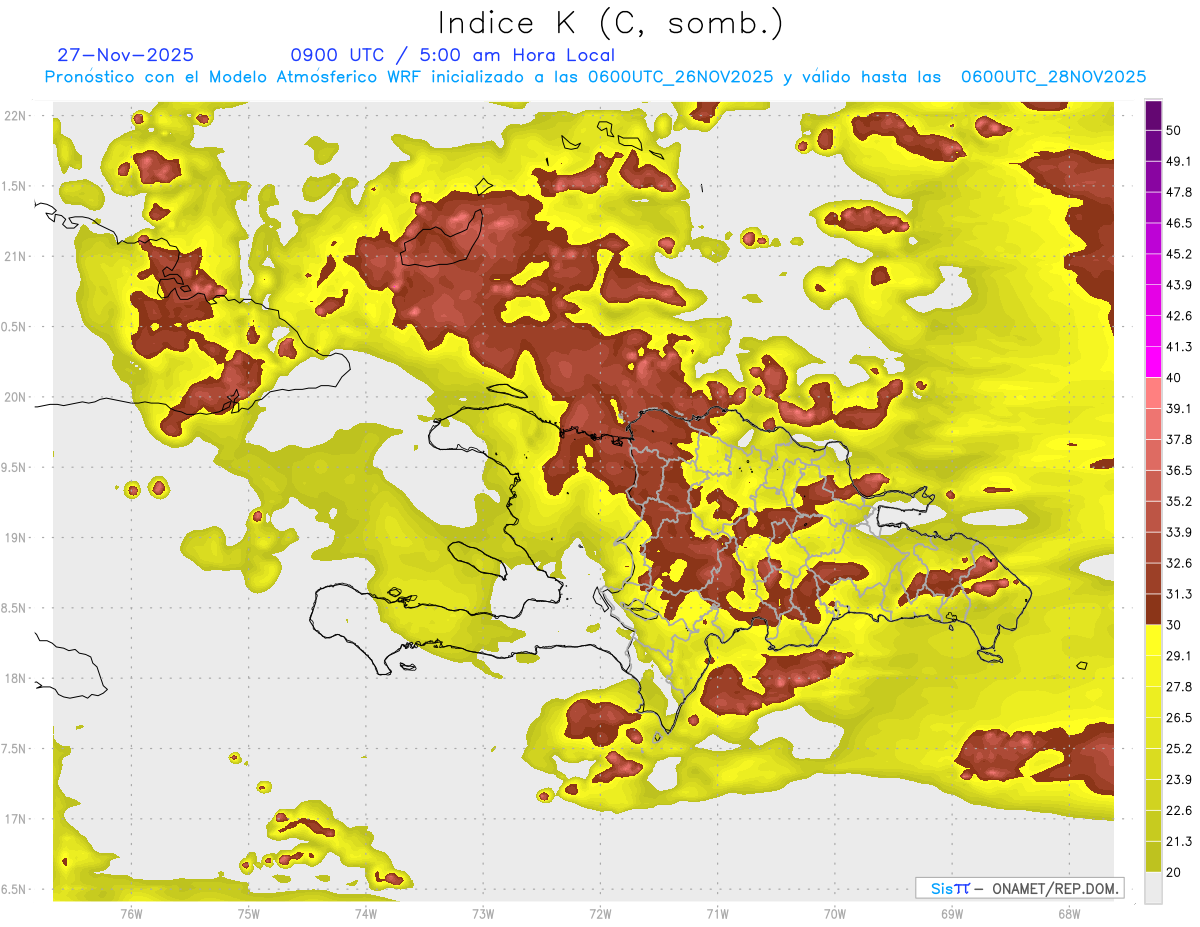Click the "22N" latitude label
Viewport: 1200px width, 927px height.
point(15,116)
